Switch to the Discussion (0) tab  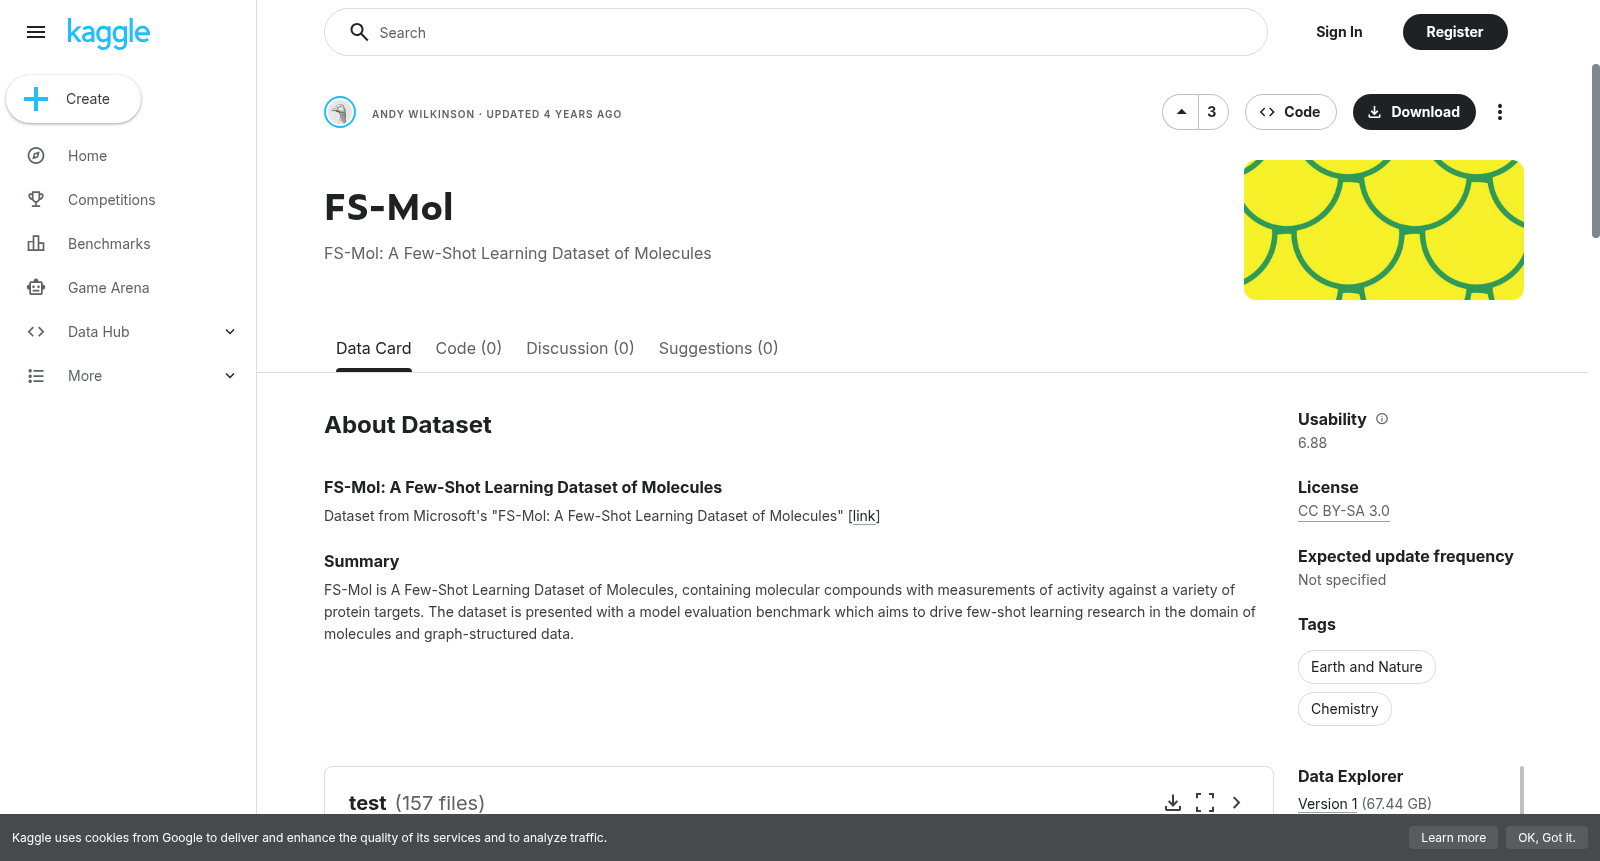coord(580,348)
